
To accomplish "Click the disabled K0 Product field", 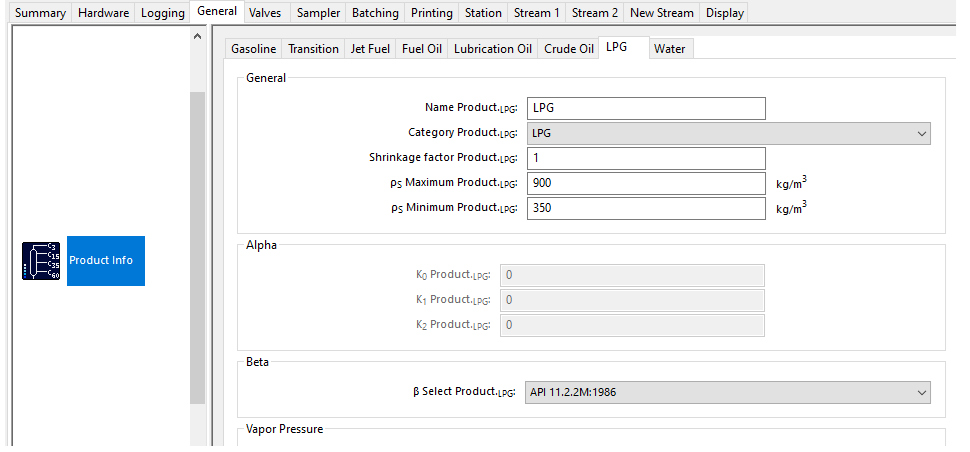I will (632, 275).
